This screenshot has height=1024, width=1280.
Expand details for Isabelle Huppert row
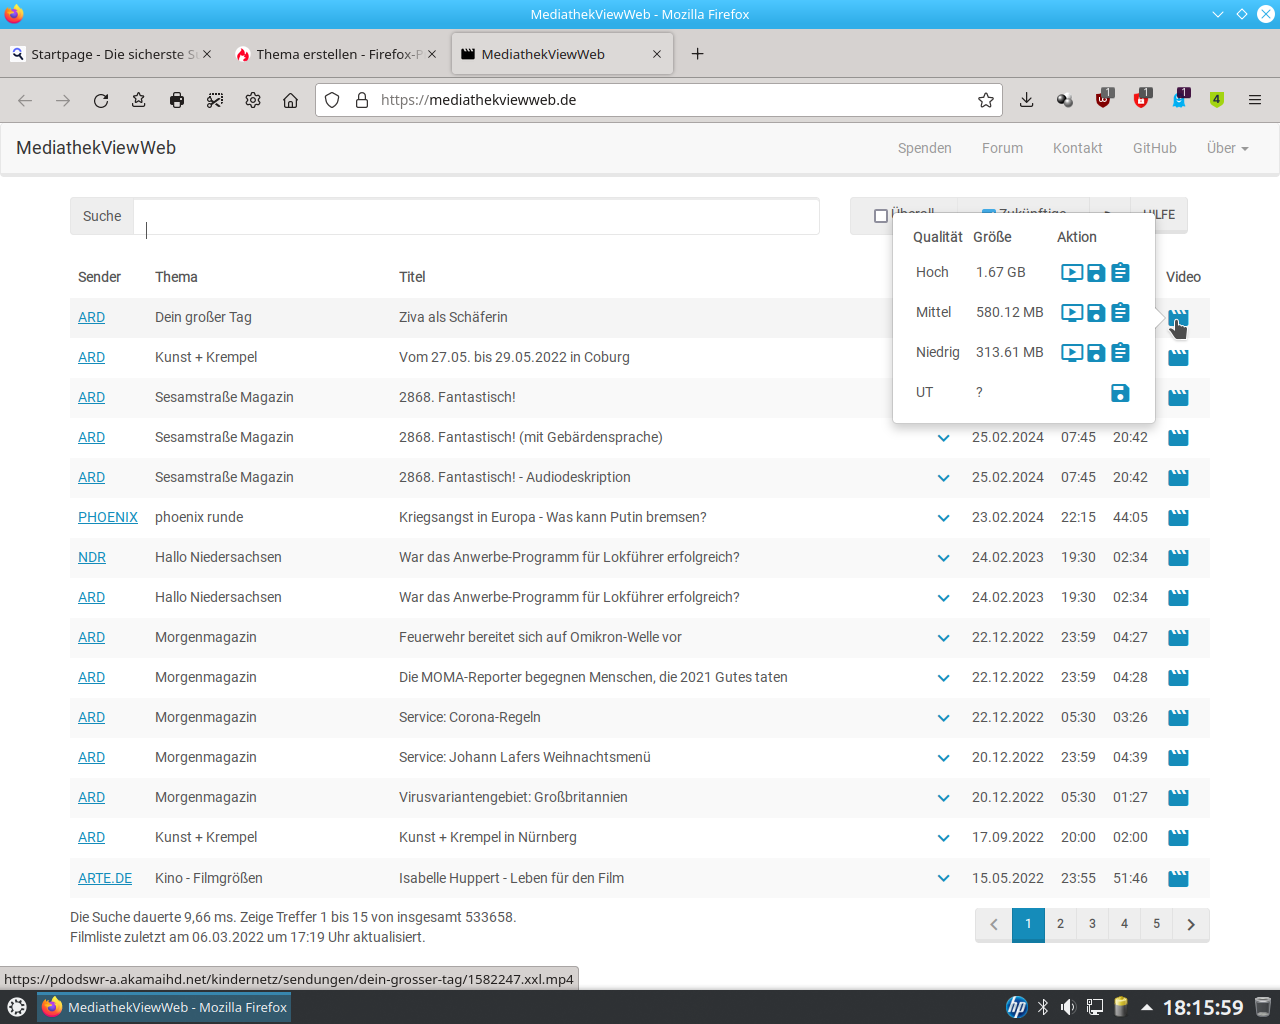point(943,879)
